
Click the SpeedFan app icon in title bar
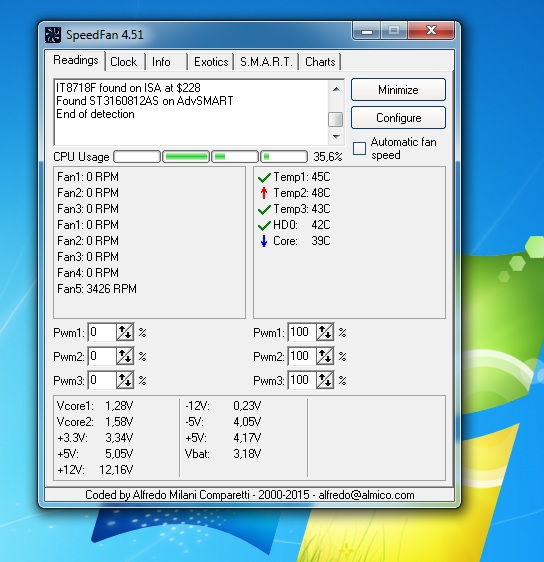click(53, 35)
